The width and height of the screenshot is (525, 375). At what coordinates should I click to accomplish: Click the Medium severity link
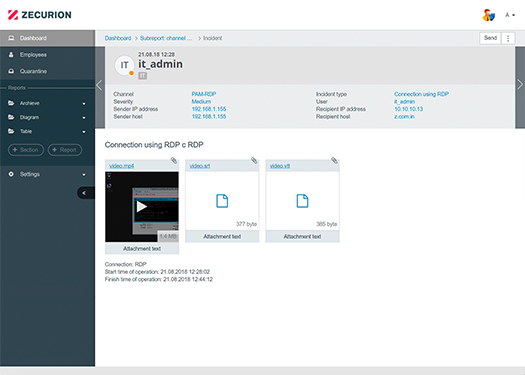coord(201,101)
